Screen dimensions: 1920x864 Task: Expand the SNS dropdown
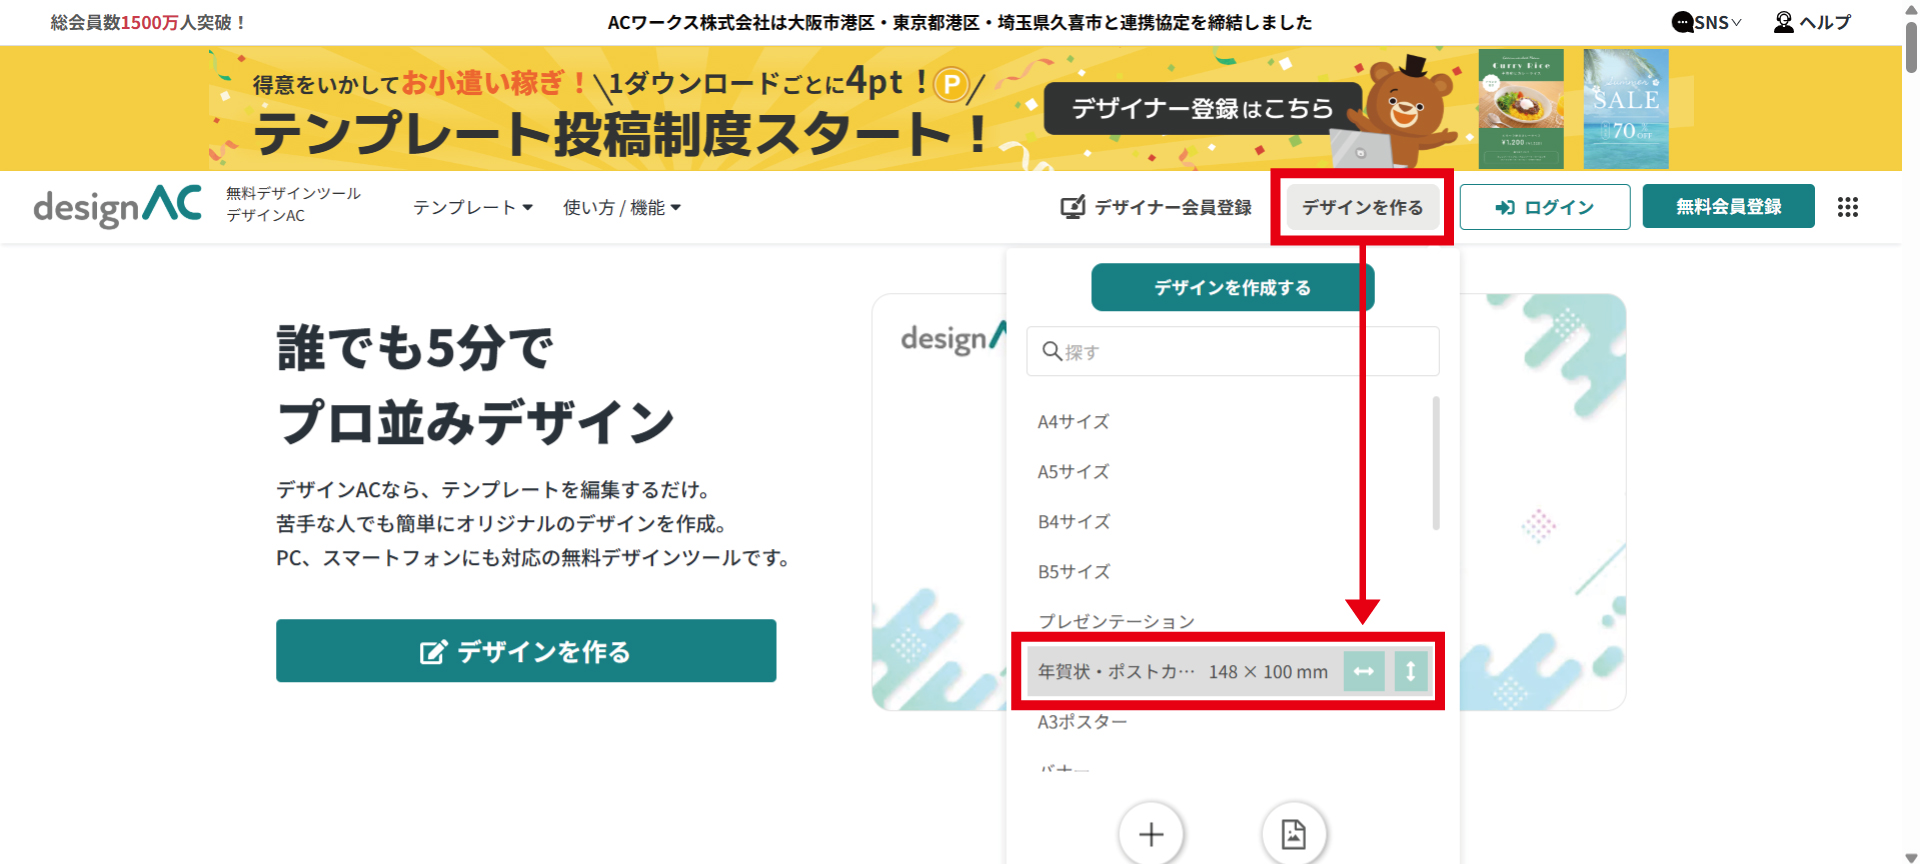pos(1707,22)
